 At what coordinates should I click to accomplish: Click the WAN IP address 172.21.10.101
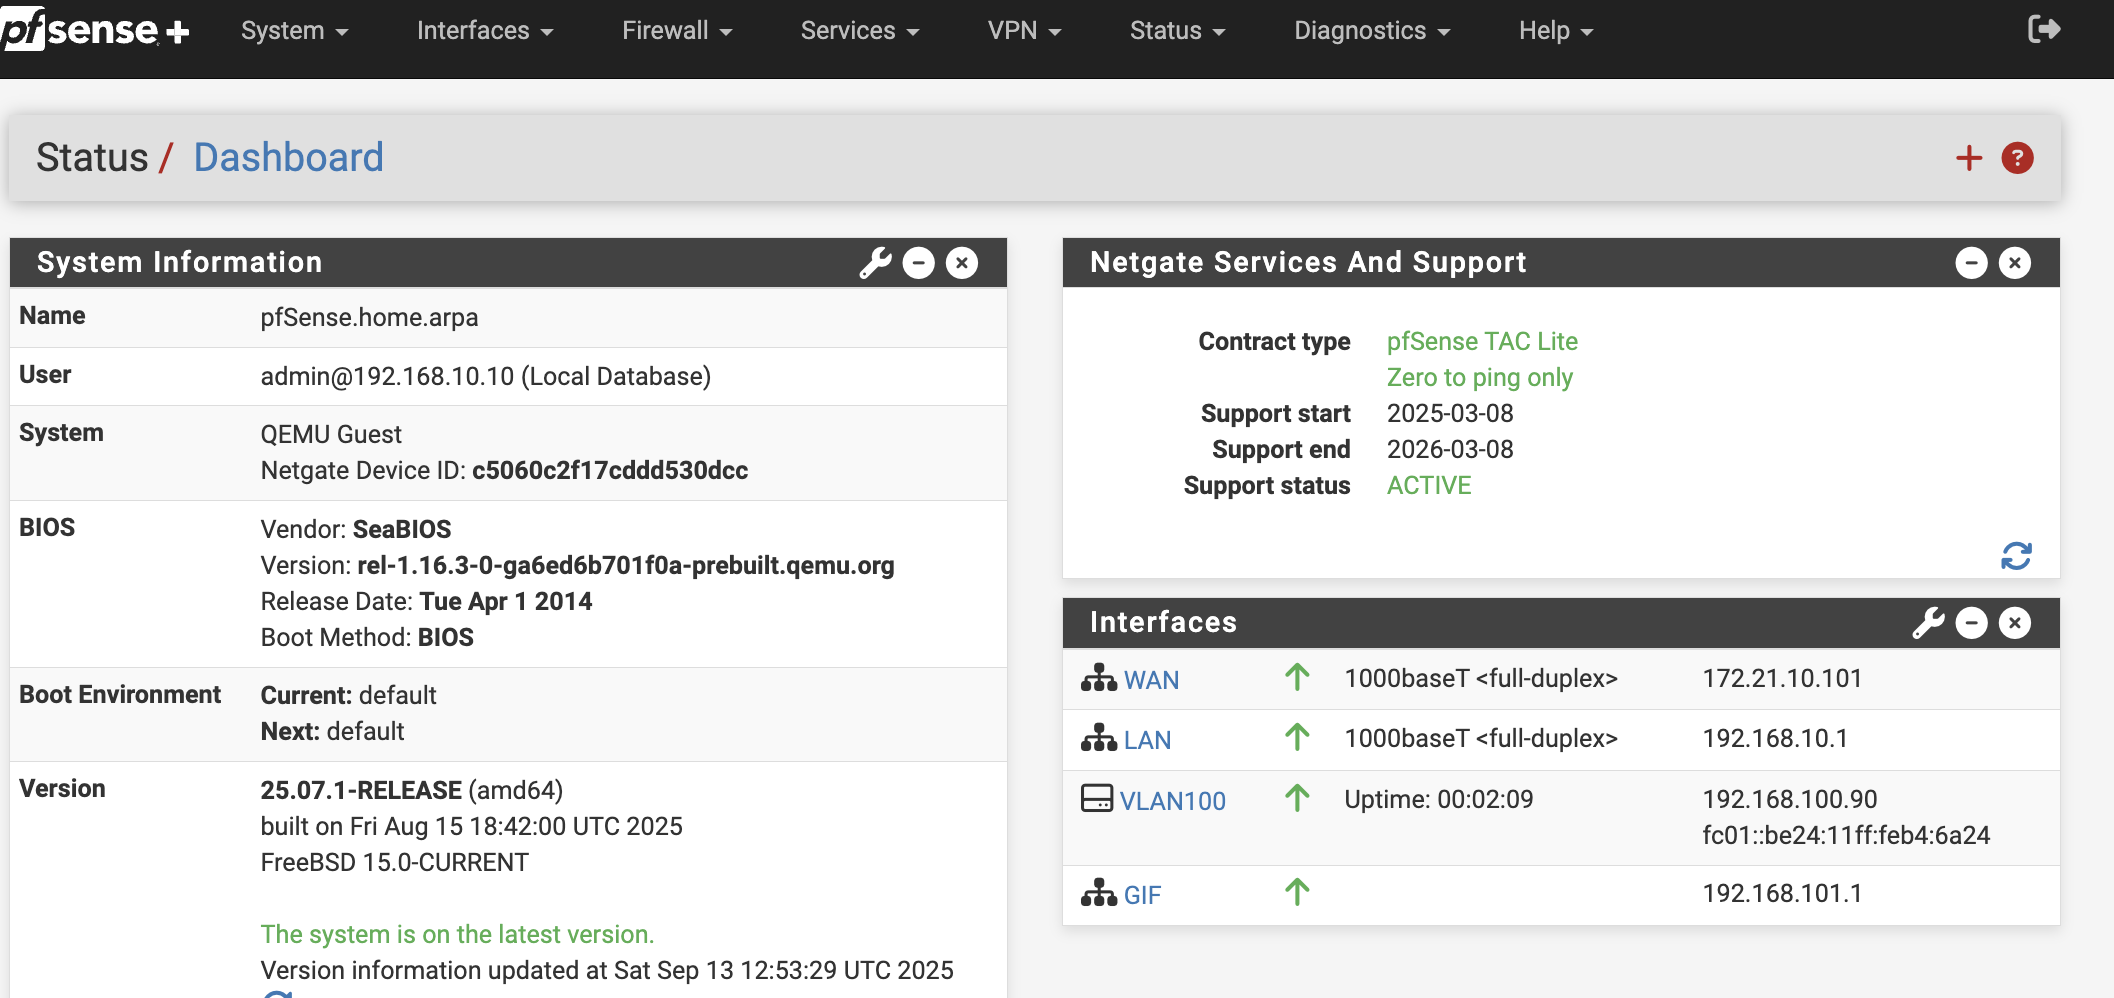[x=1782, y=679]
